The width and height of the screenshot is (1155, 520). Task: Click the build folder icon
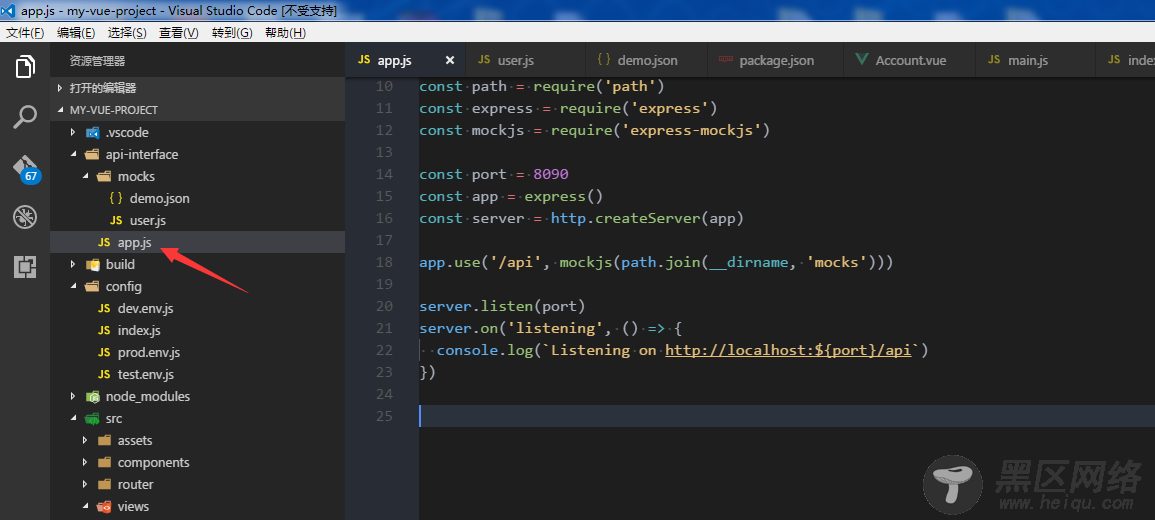point(92,264)
